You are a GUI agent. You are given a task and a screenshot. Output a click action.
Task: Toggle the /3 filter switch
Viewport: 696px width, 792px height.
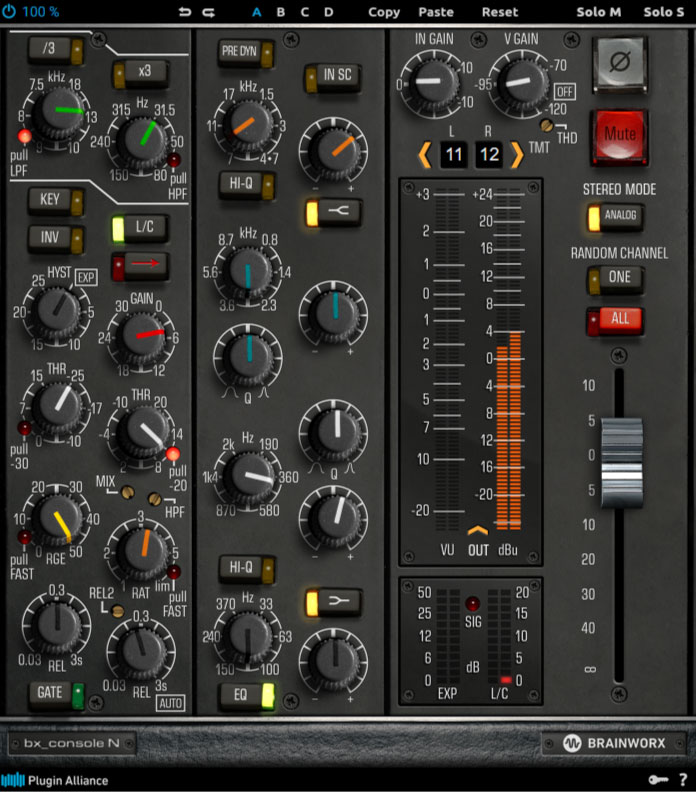[x=56, y=50]
